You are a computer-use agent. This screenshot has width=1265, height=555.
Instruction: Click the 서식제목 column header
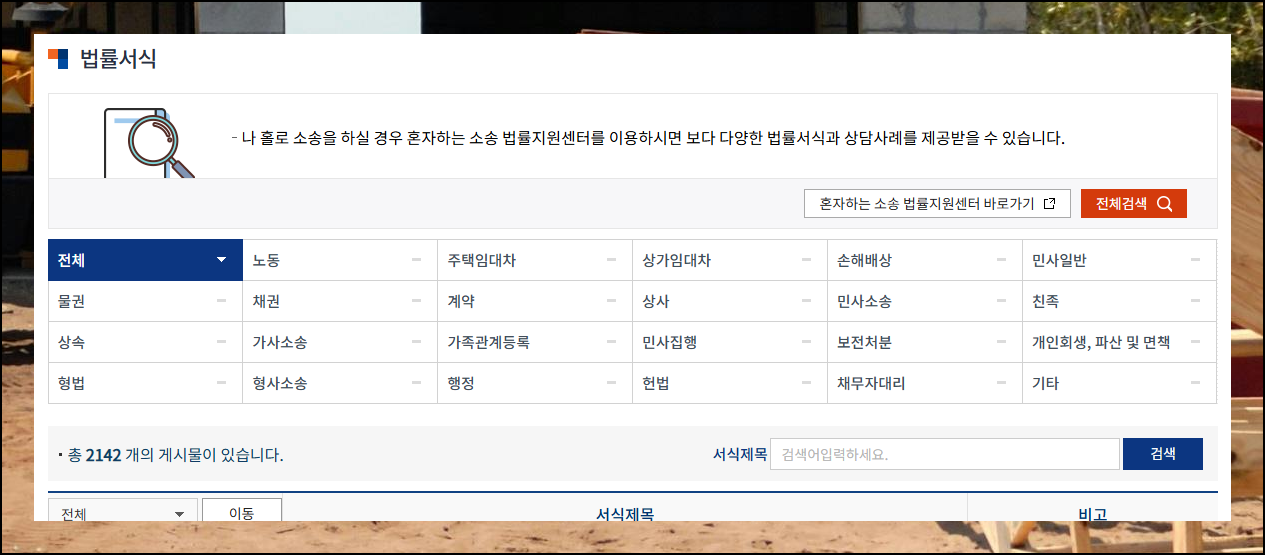coord(625,514)
